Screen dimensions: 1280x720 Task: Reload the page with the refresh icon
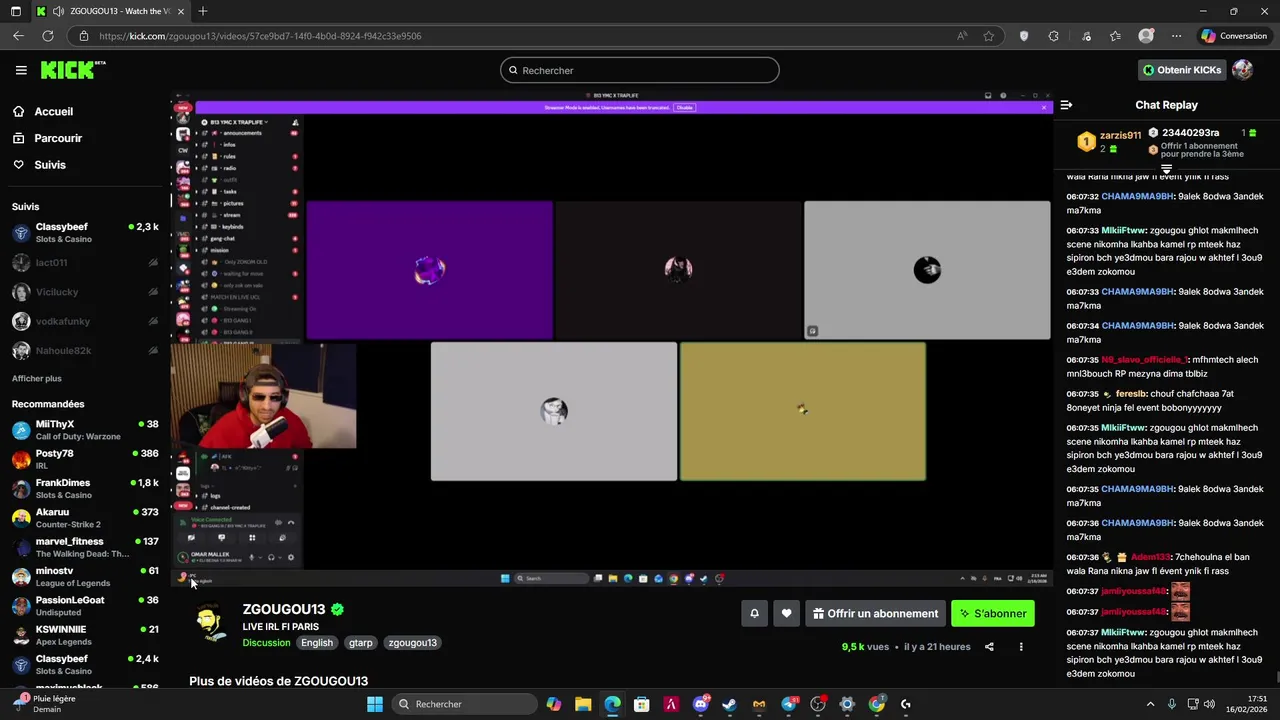point(47,36)
